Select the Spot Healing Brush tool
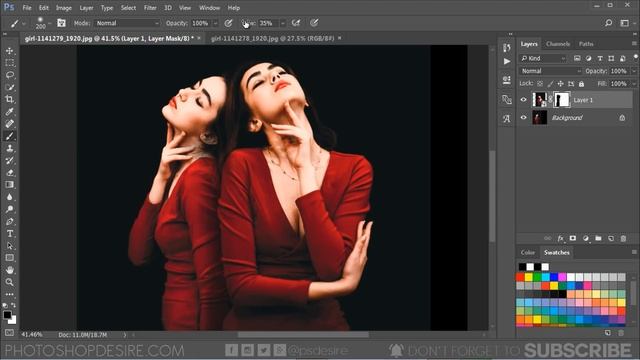 (9, 124)
